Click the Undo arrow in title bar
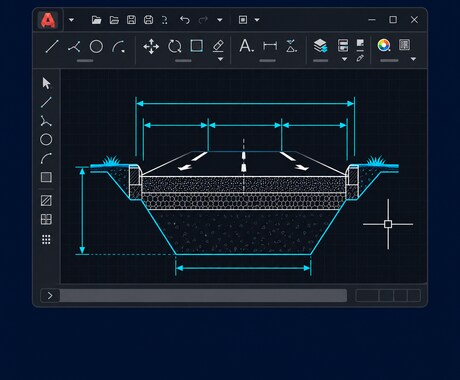 pyautogui.click(x=185, y=20)
